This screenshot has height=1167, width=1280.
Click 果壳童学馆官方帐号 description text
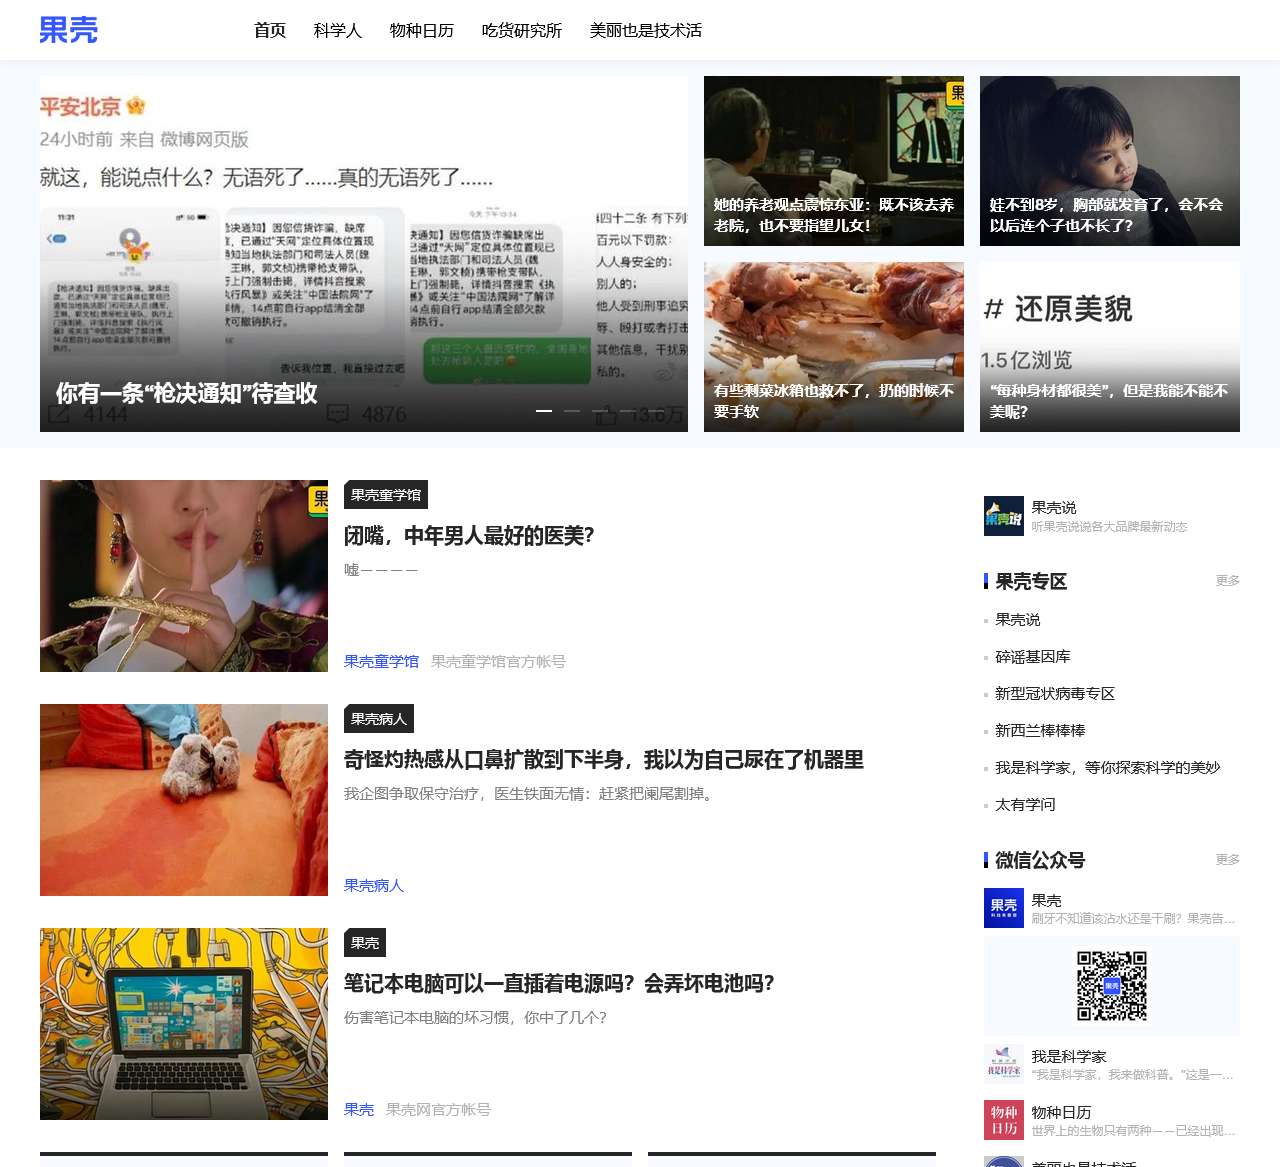[x=498, y=661]
